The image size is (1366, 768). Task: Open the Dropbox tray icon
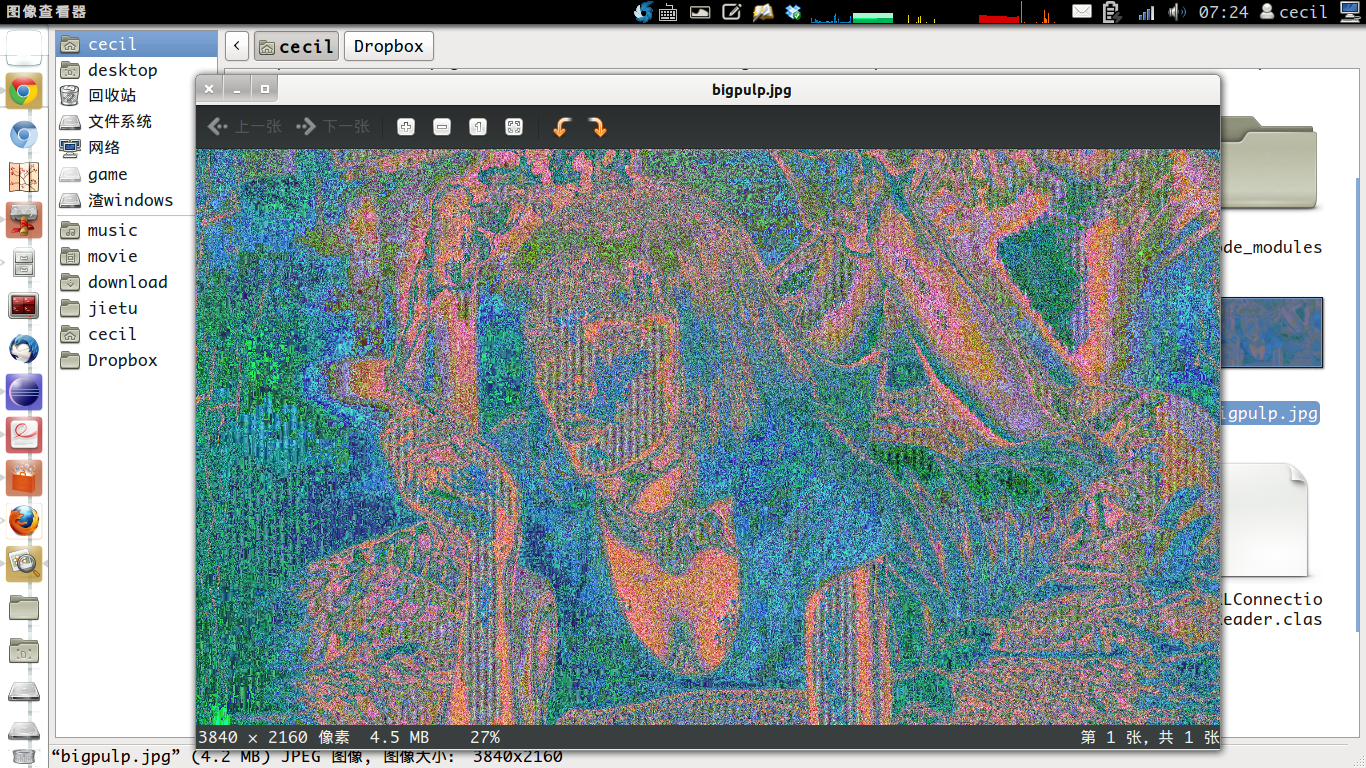[x=794, y=12]
